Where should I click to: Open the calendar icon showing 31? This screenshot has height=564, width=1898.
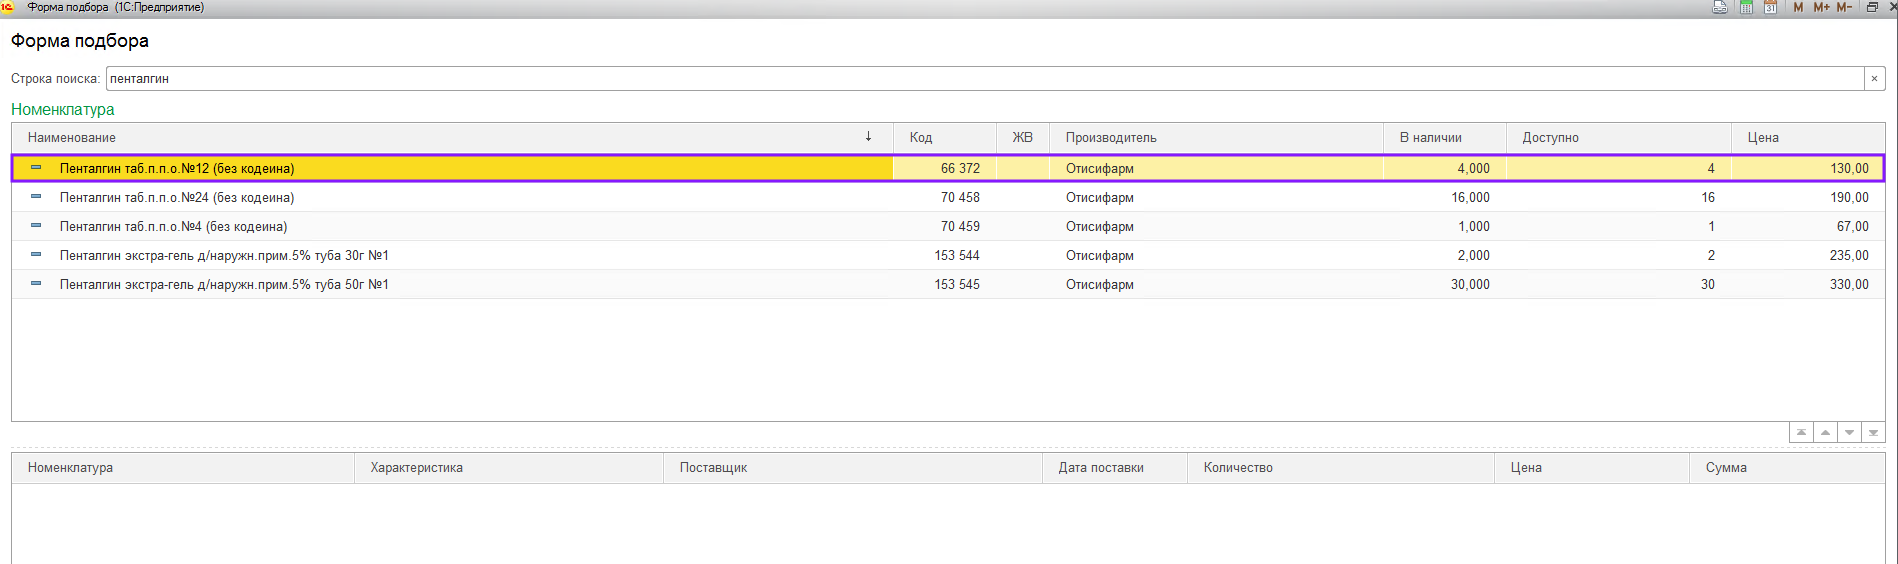[x=1770, y=7]
